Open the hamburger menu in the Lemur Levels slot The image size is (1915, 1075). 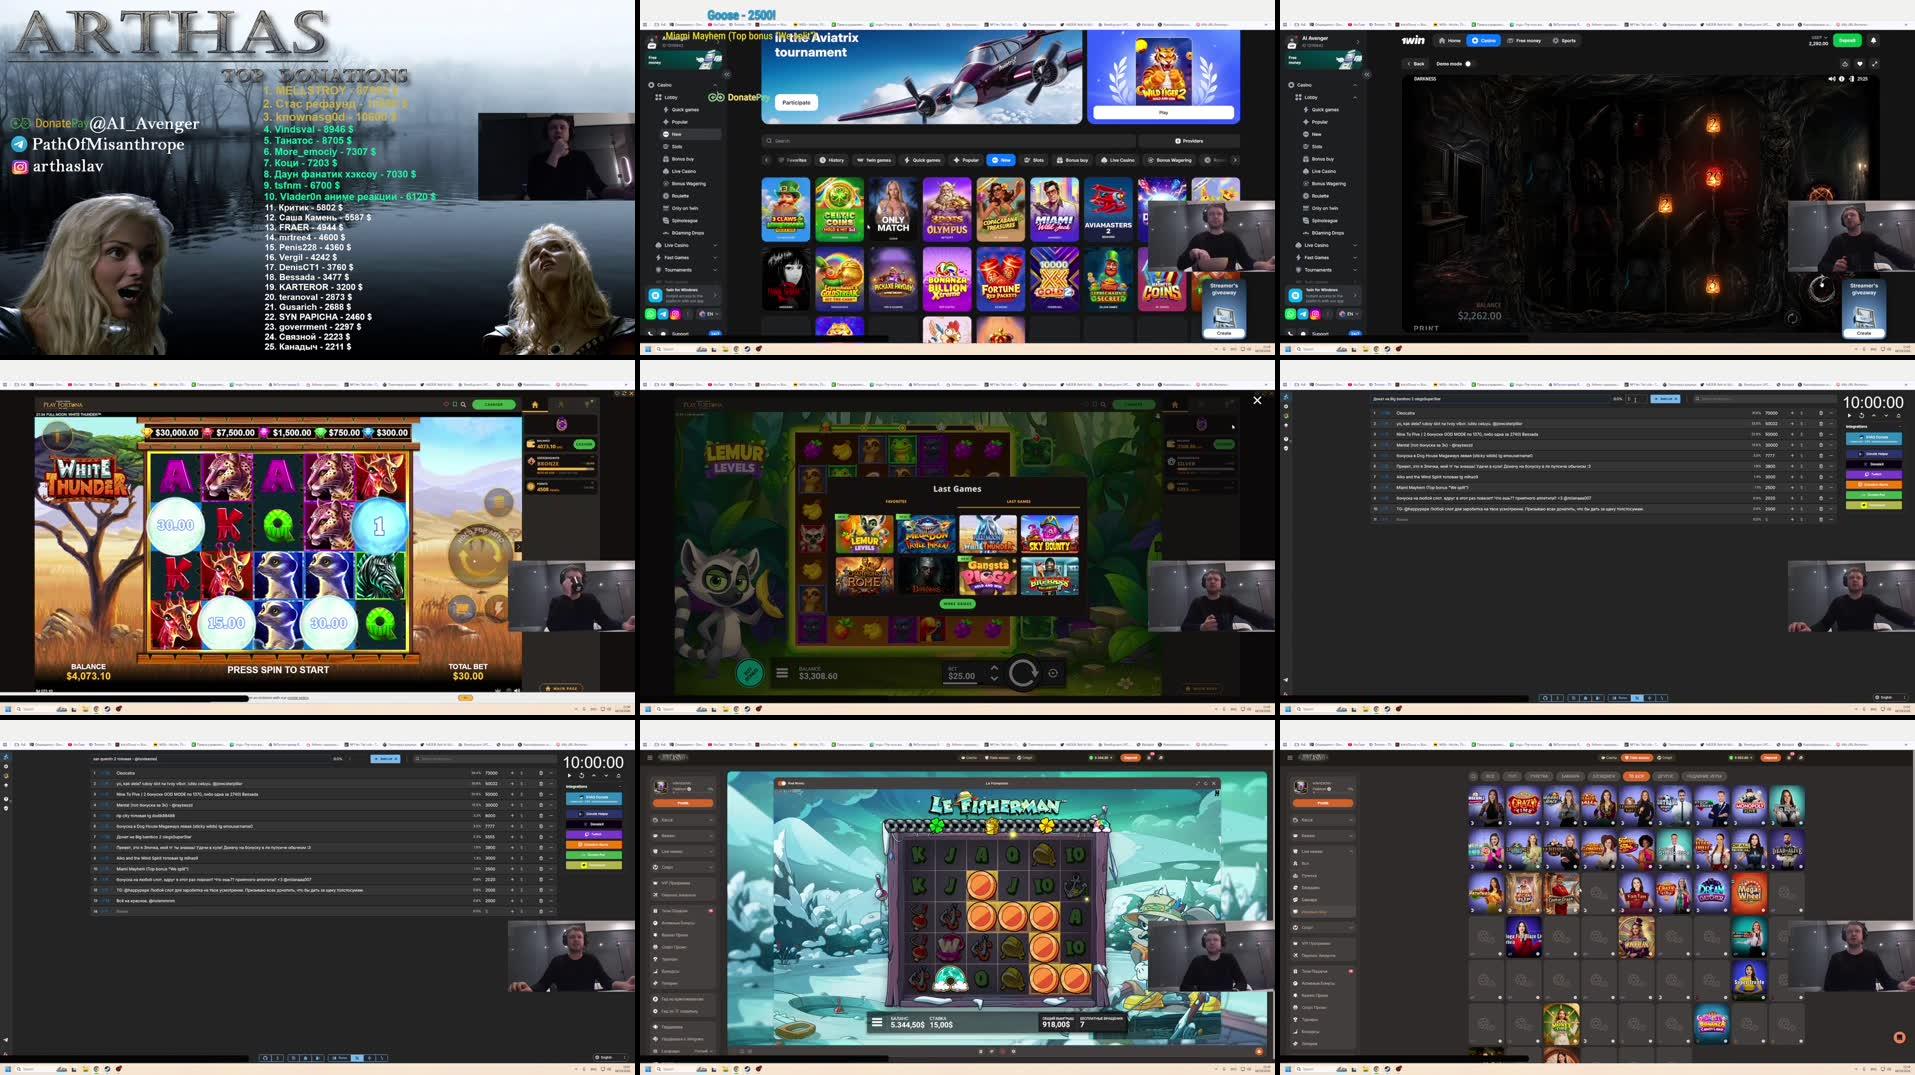pyautogui.click(x=782, y=672)
